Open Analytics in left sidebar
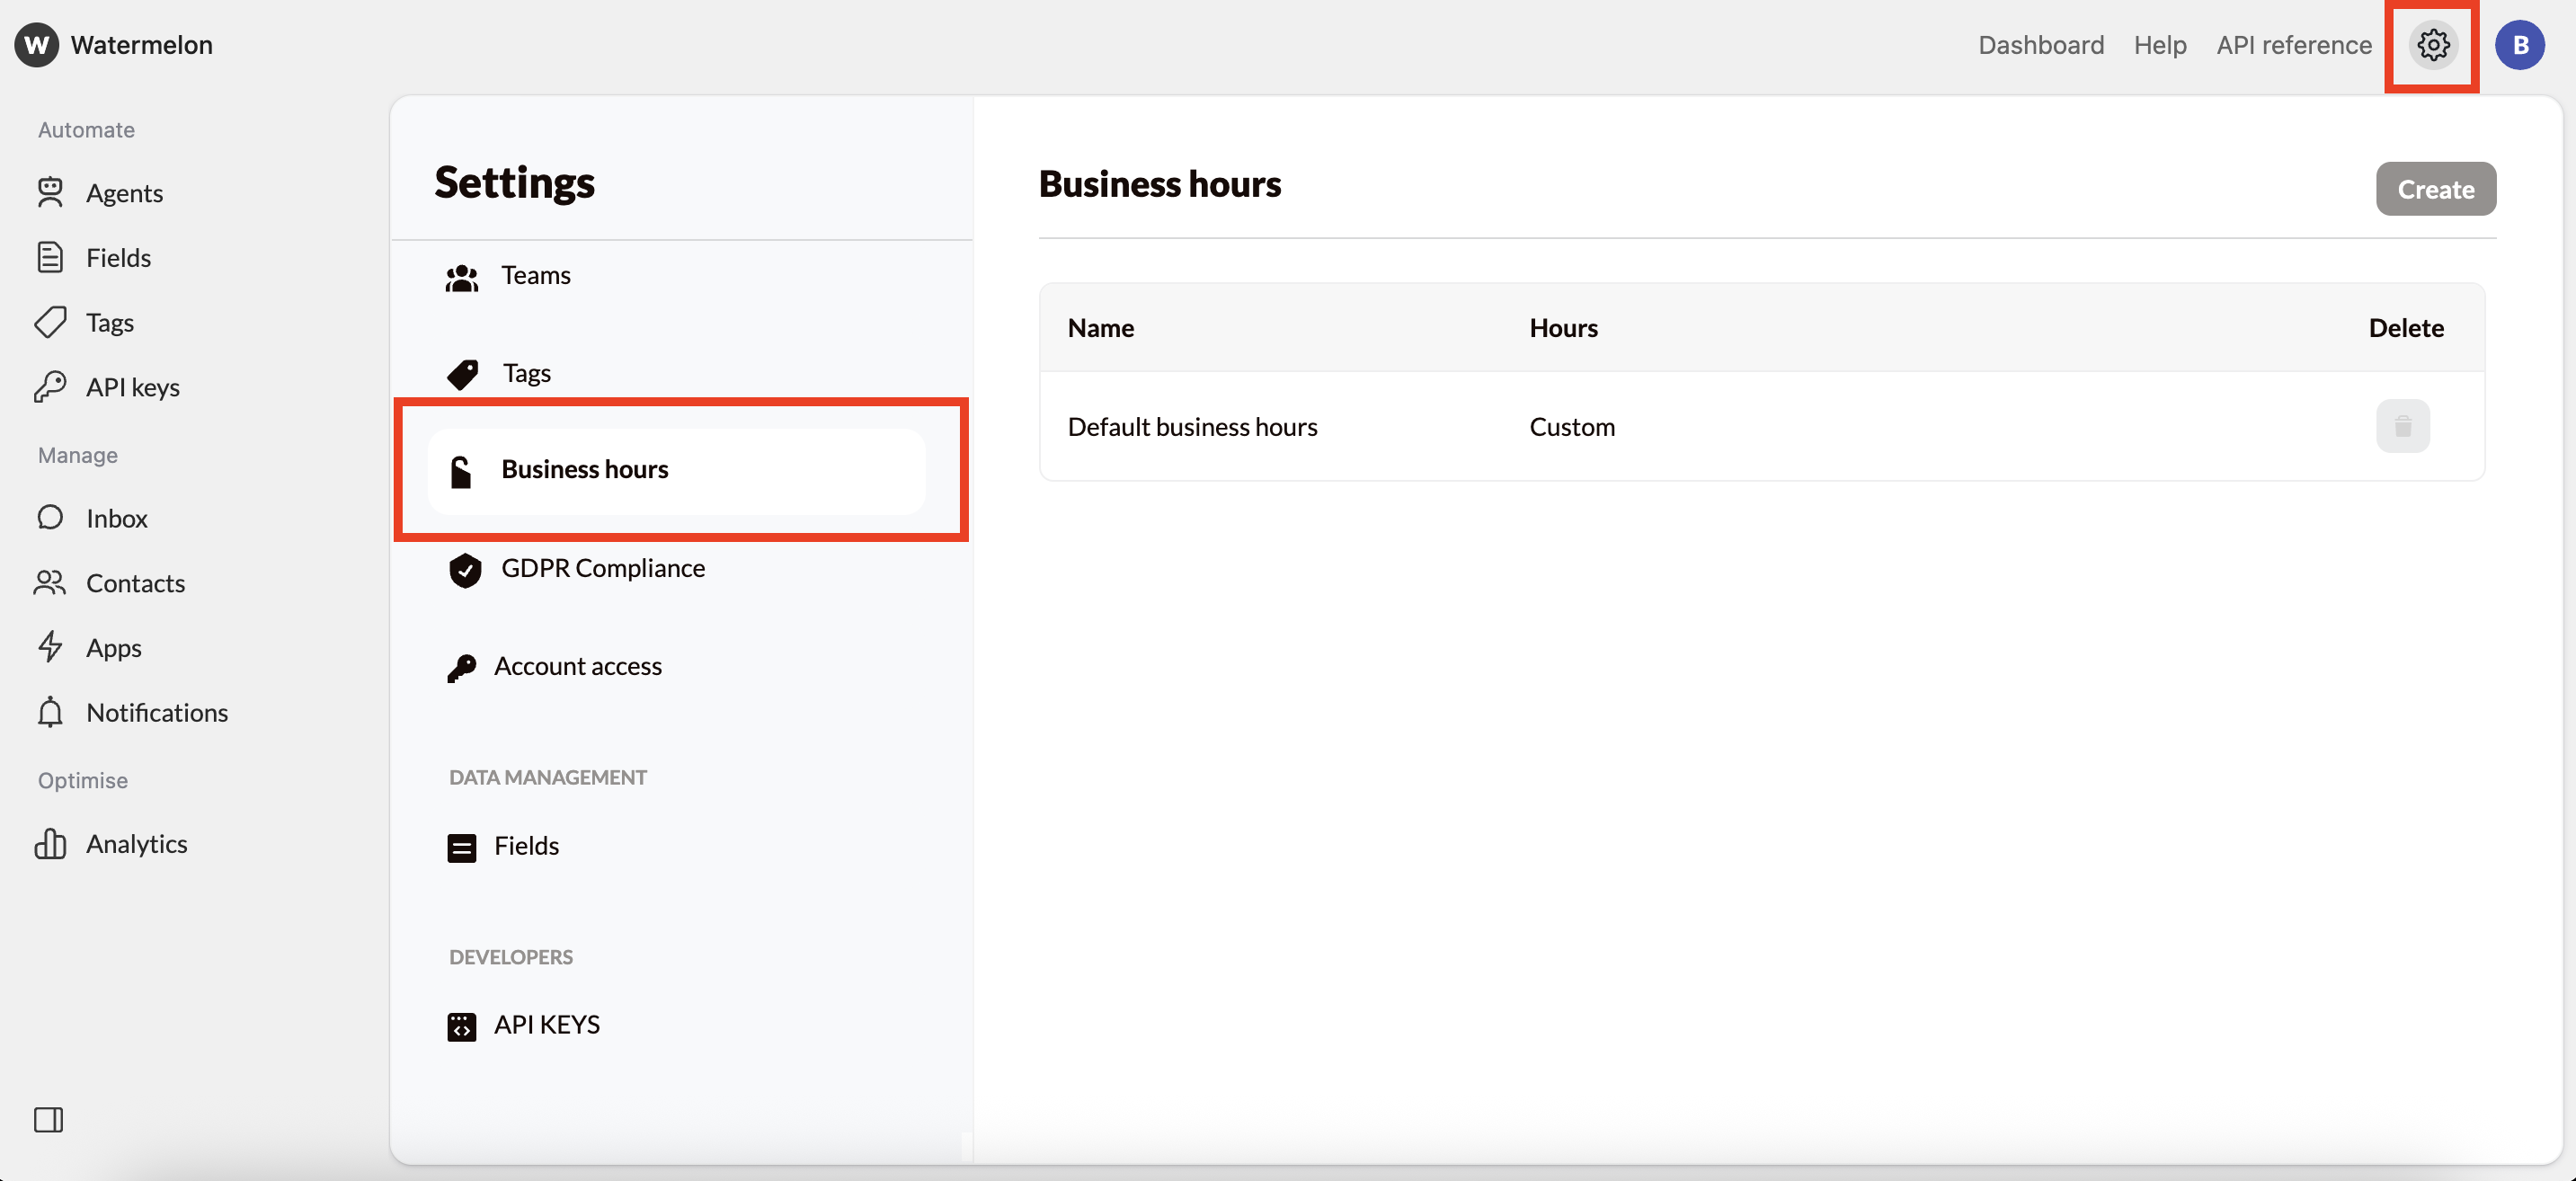The image size is (2576, 1181). pos(136,844)
